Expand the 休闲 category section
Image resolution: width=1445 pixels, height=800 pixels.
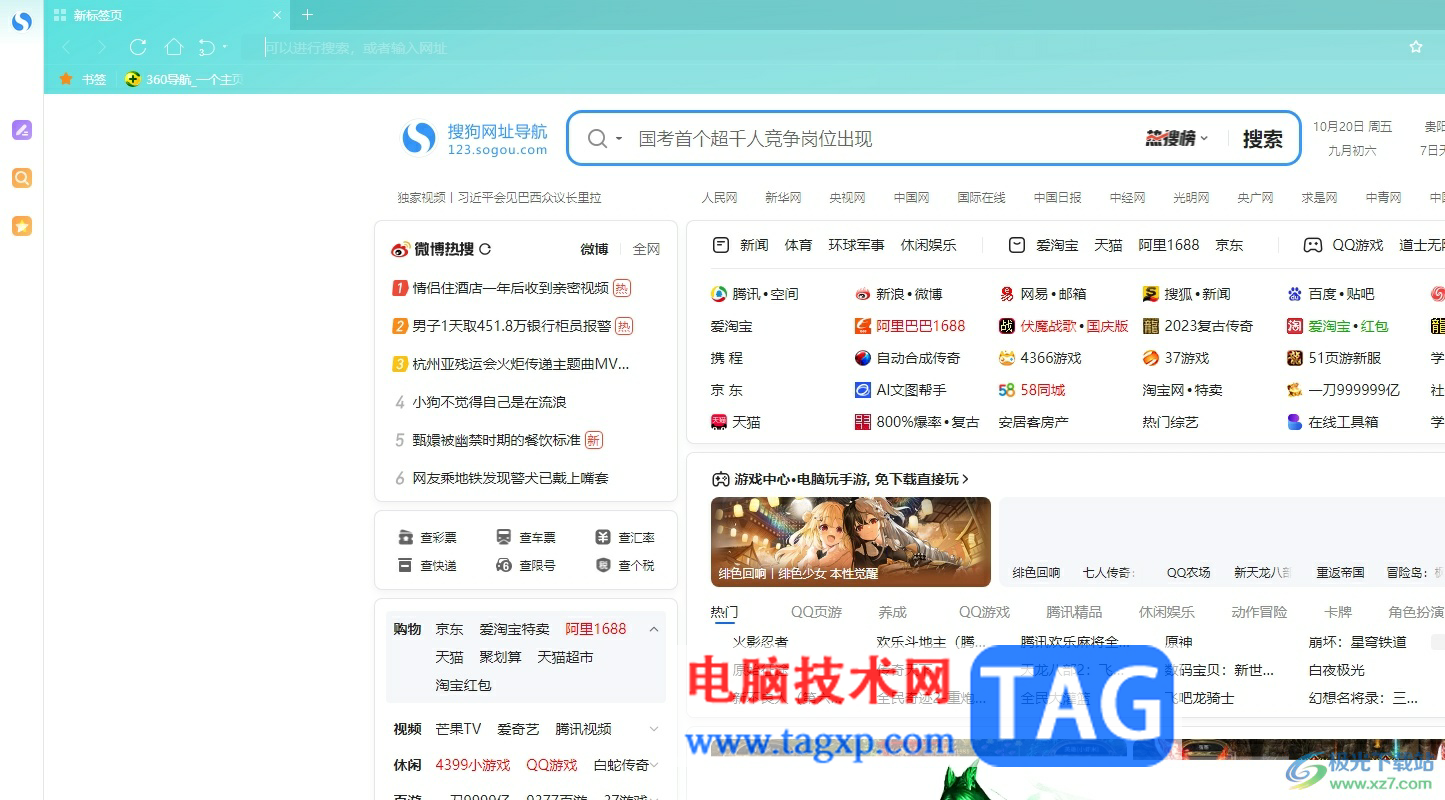654,765
